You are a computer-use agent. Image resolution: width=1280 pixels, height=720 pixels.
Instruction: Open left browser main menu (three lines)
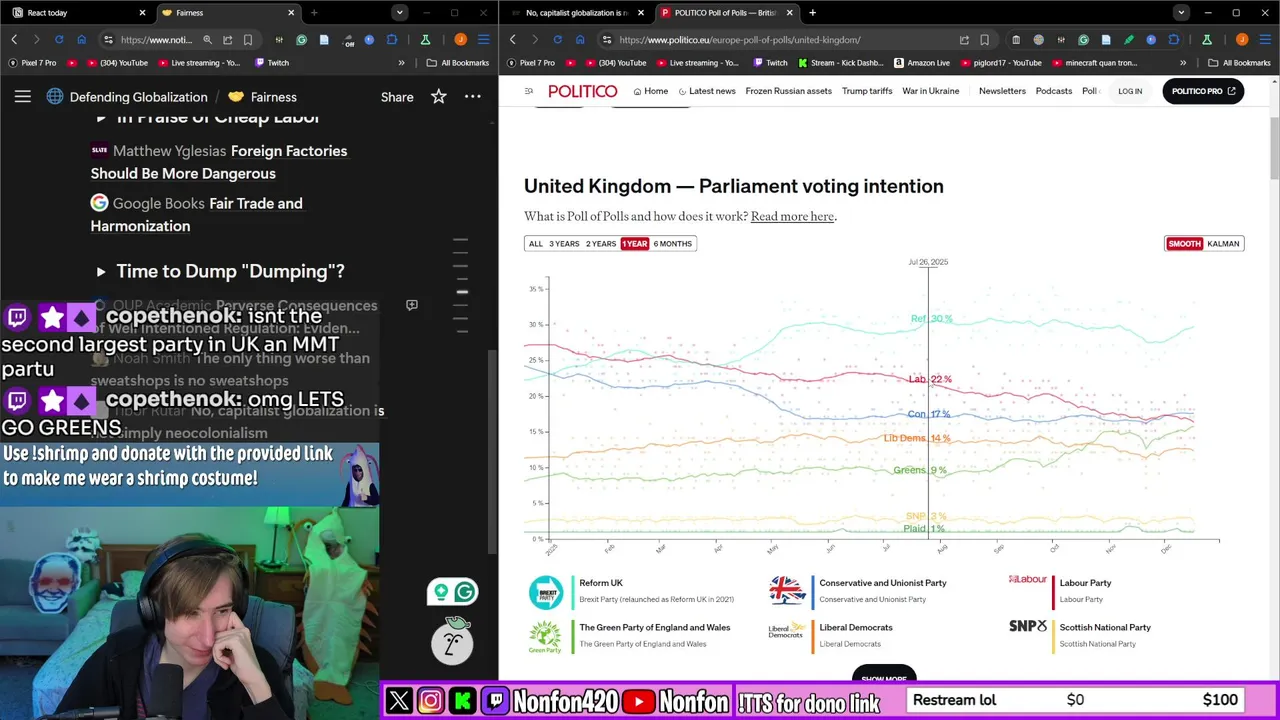(483, 40)
